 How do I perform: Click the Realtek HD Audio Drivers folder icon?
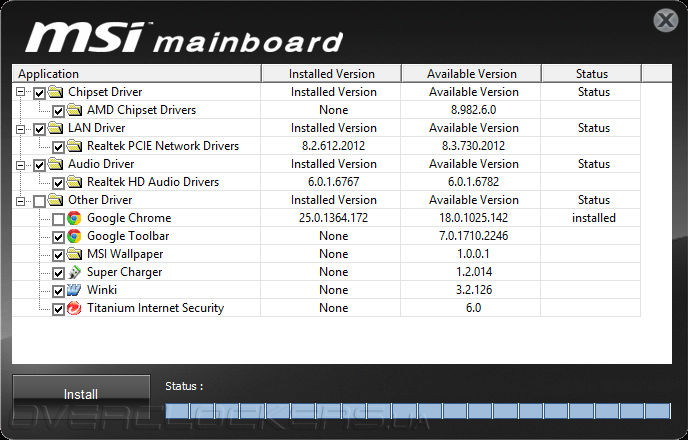tap(74, 182)
